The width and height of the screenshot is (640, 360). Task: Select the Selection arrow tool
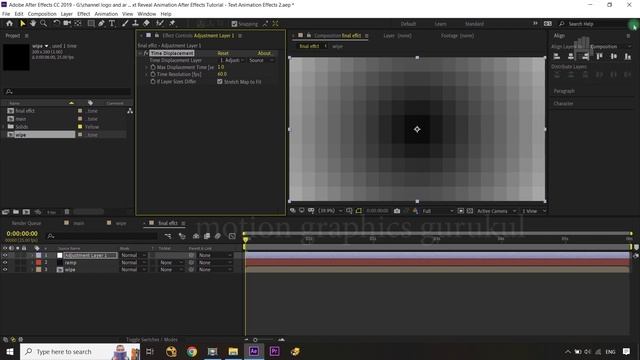pyautogui.click(x=22, y=24)
